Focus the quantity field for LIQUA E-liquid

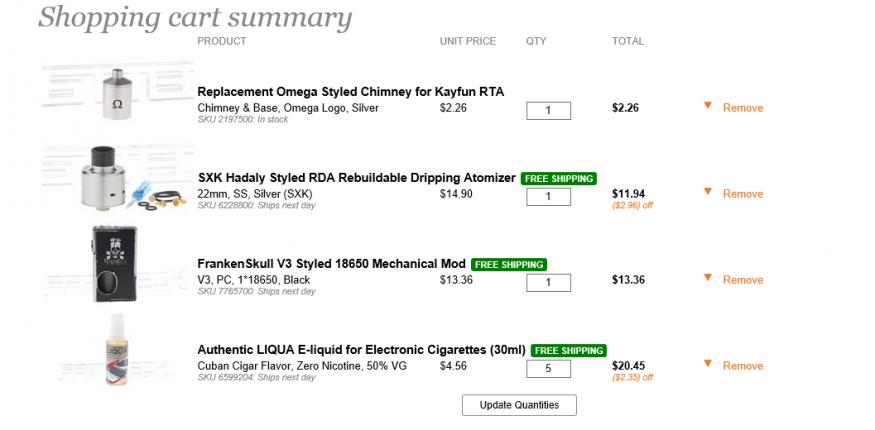[x=548, y=368]
